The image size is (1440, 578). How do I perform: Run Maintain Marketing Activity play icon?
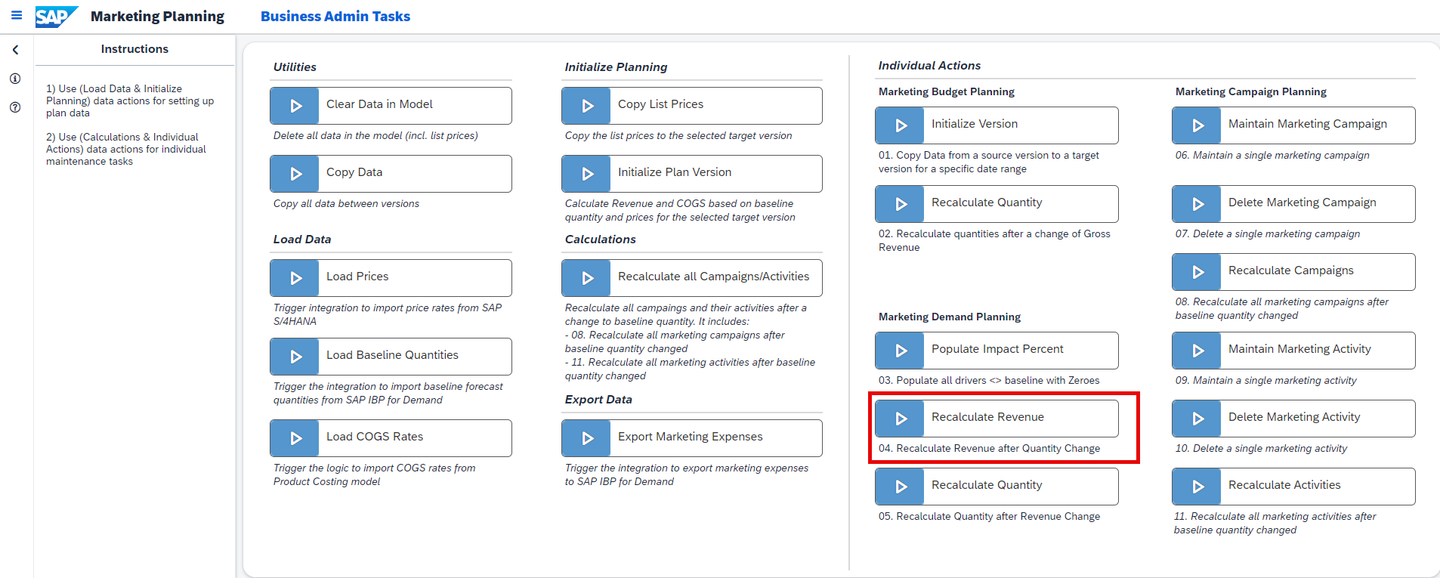pos(1197,350)
